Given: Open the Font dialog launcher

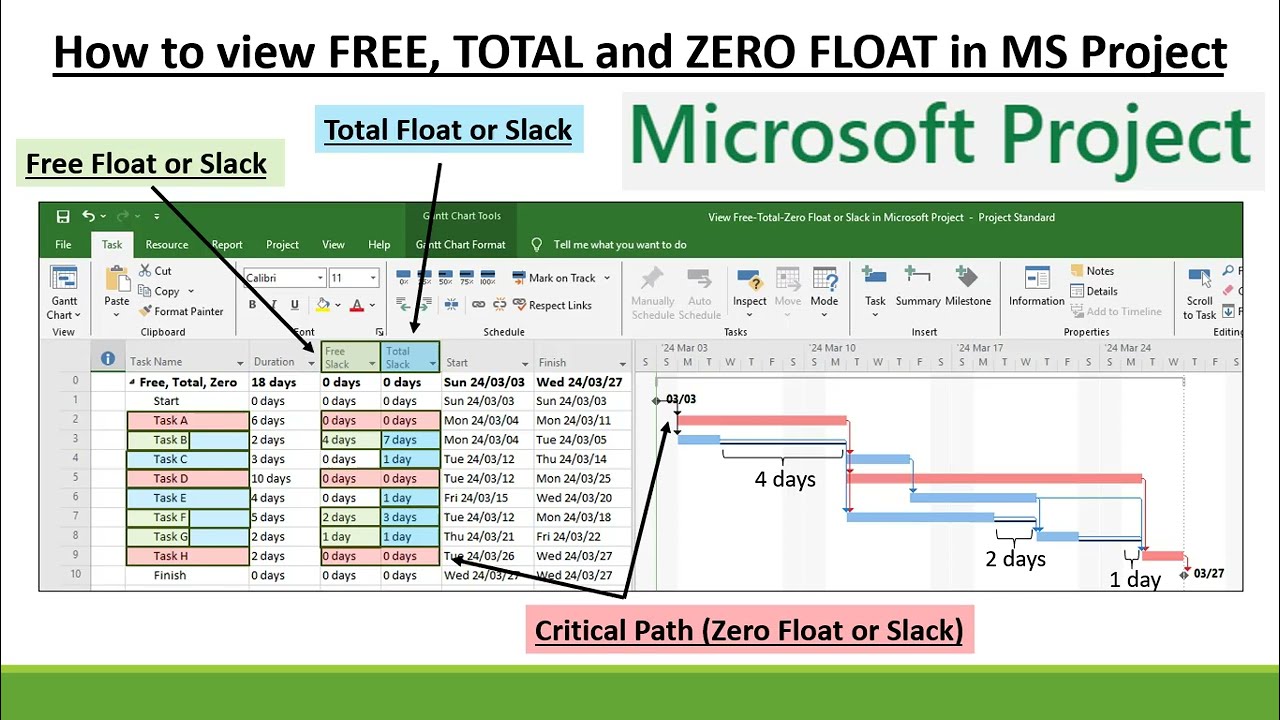Looking at the screenshot, I should (x=379, y=332).
